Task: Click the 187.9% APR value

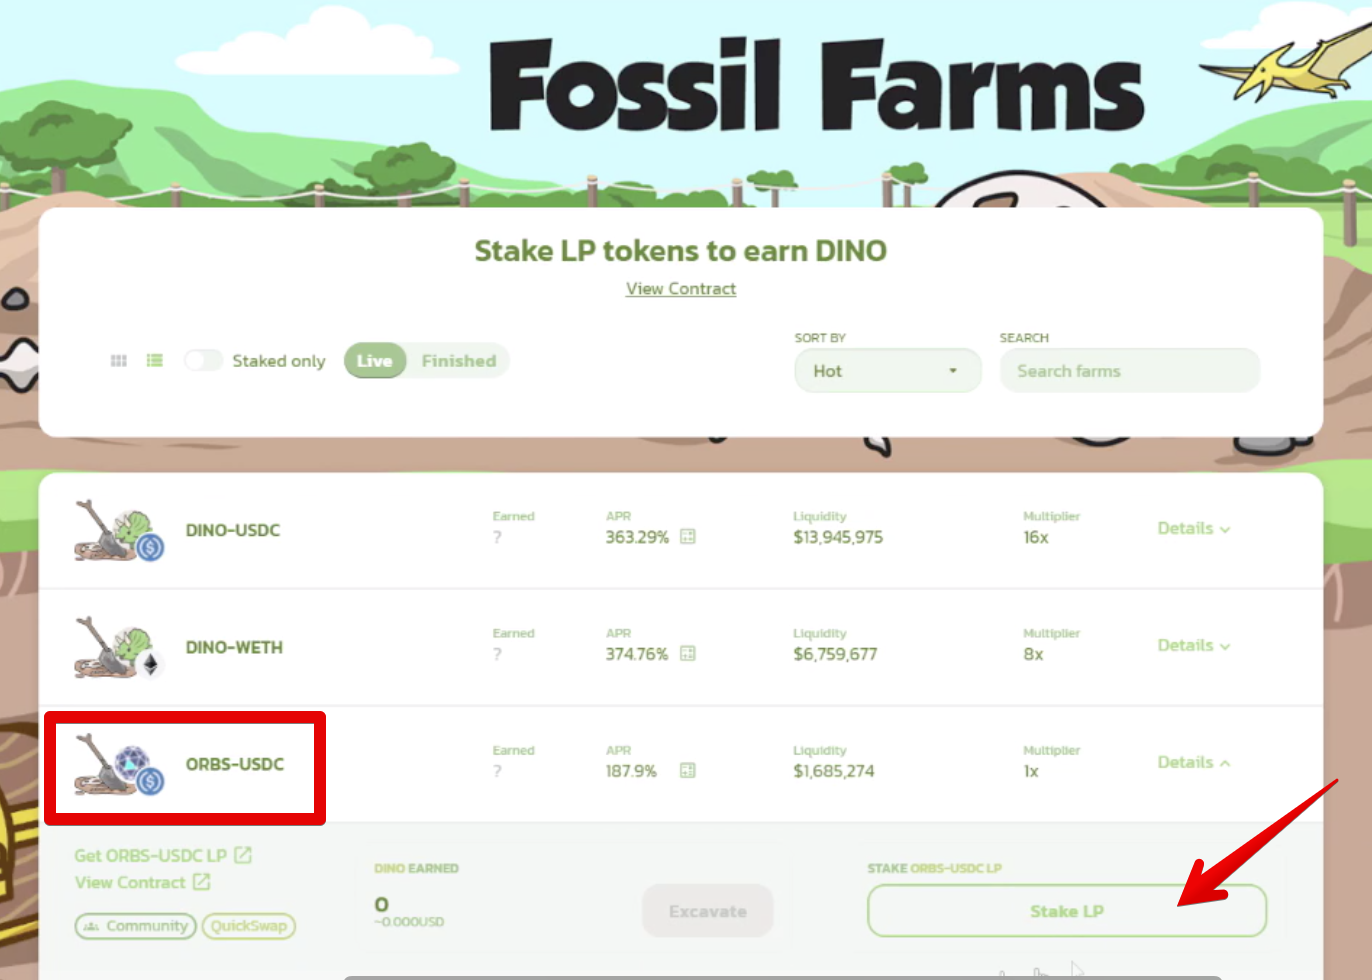Action: tap(631, 771)
